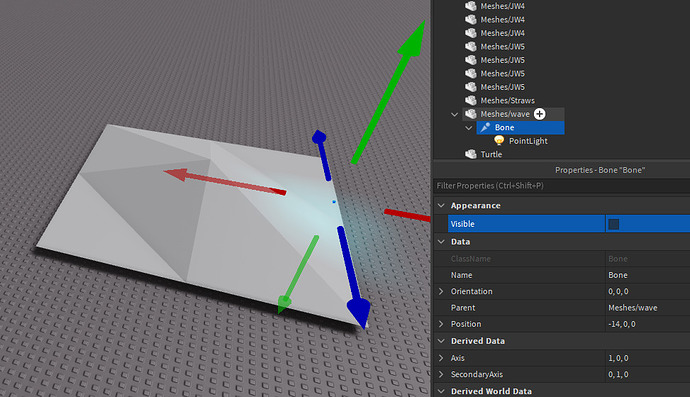690x397 pixels.
Task: Click the ClassName property label
Action: tap(470, 259)
